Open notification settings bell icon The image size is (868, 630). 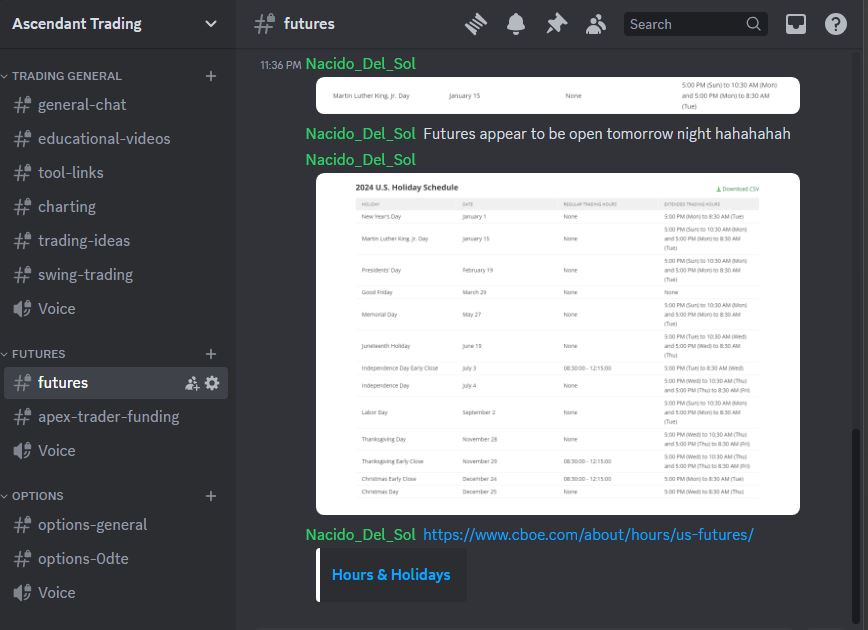click(516, 24)
